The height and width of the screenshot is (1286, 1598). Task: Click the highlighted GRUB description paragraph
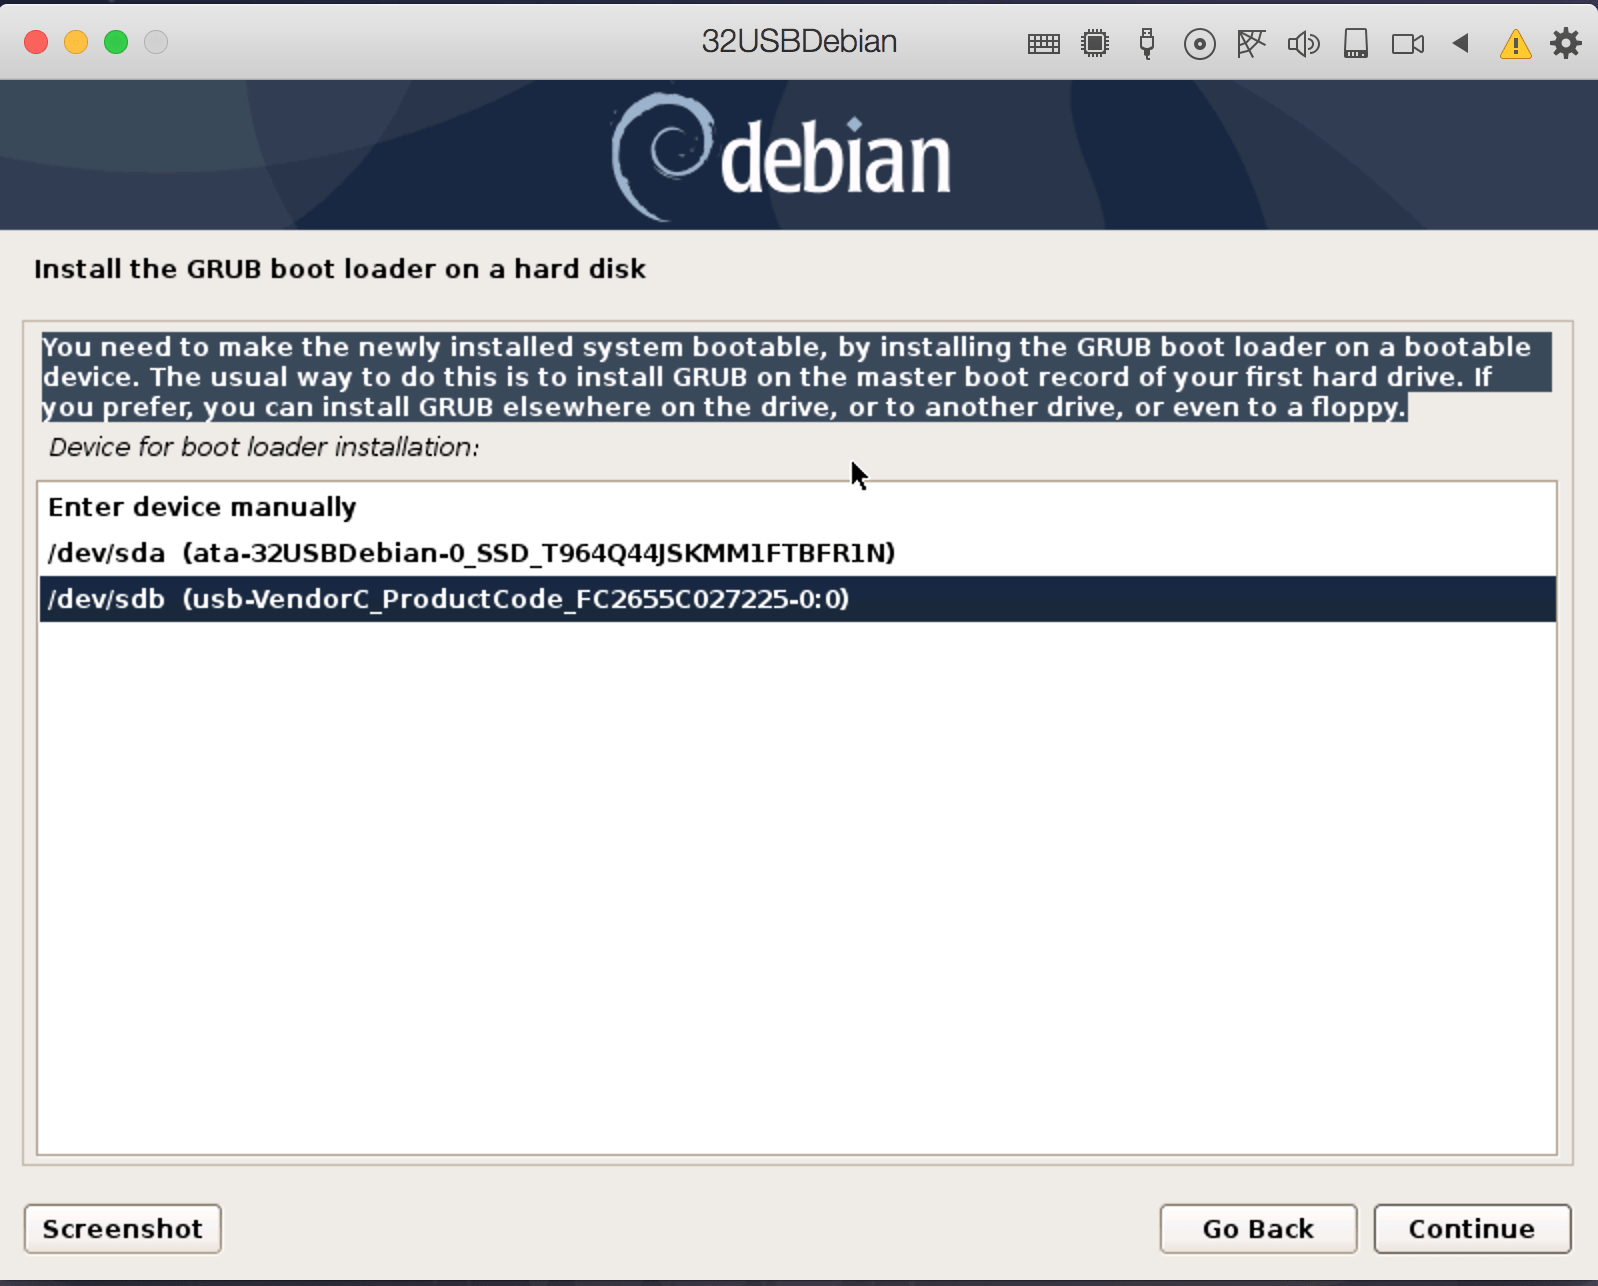click(796, 377)
